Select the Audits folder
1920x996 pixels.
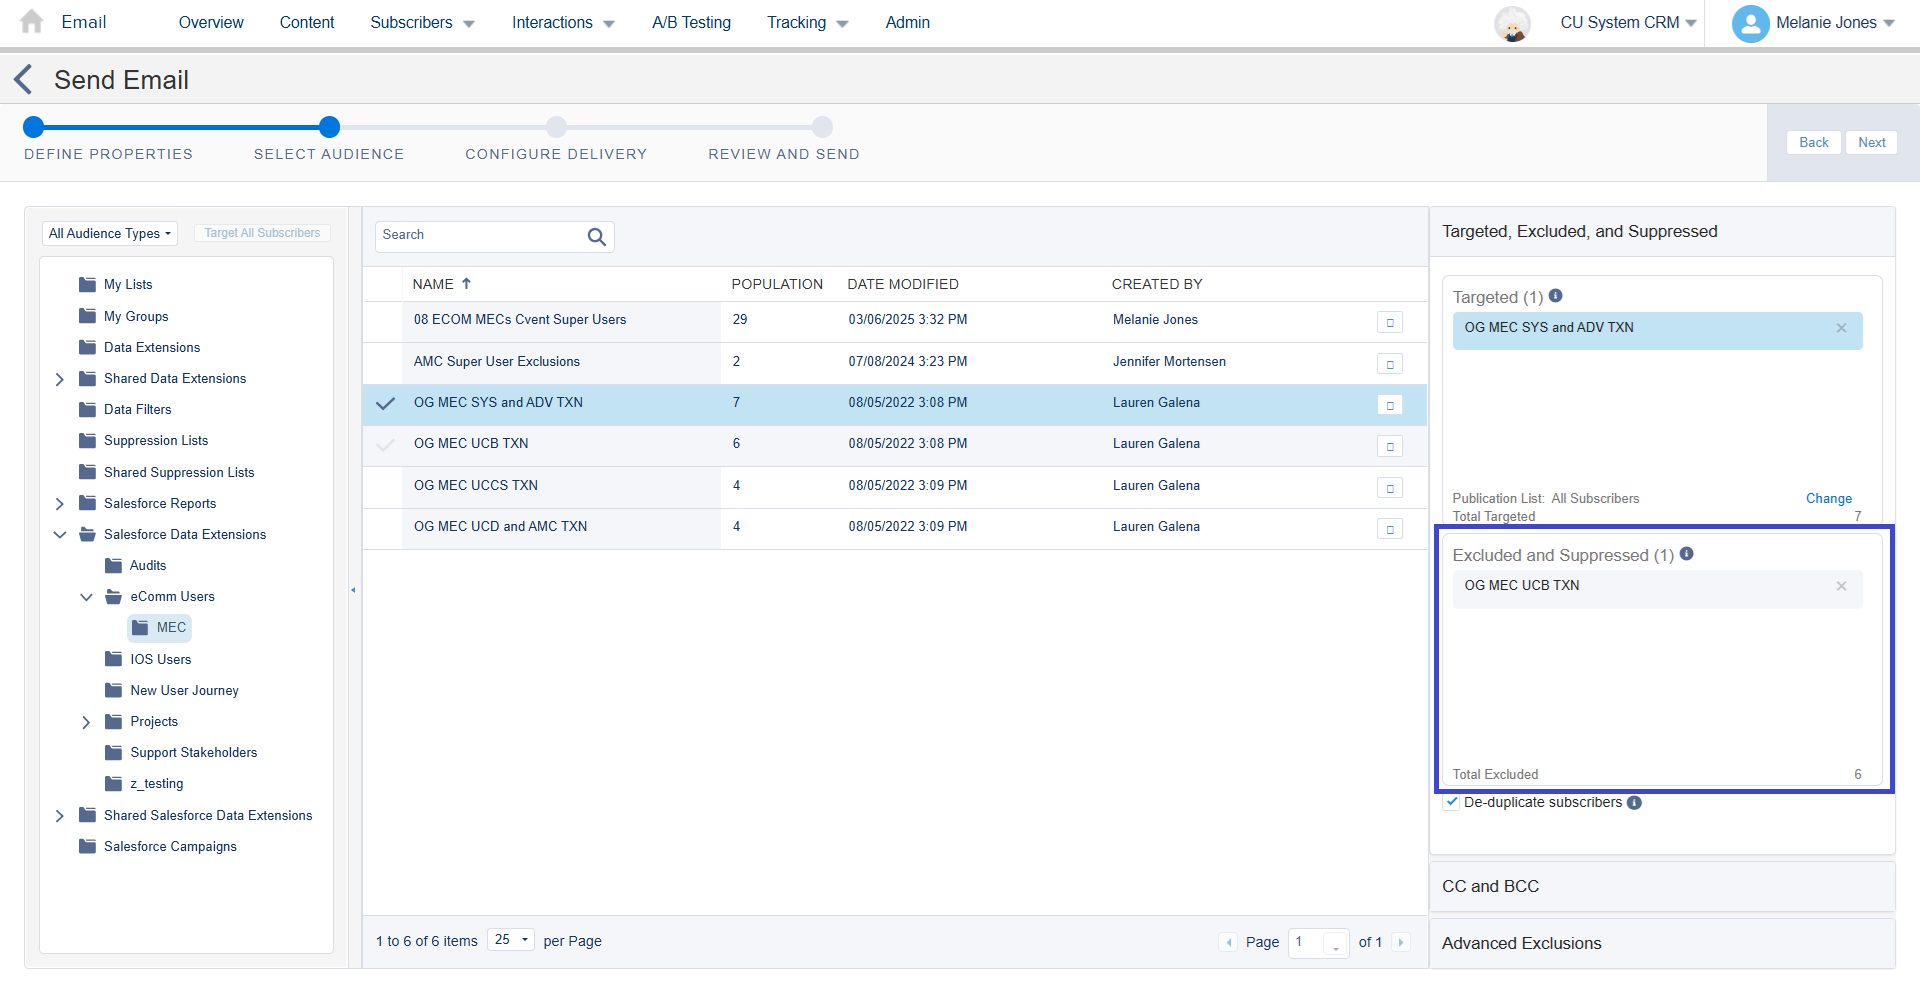coord(136,566)
